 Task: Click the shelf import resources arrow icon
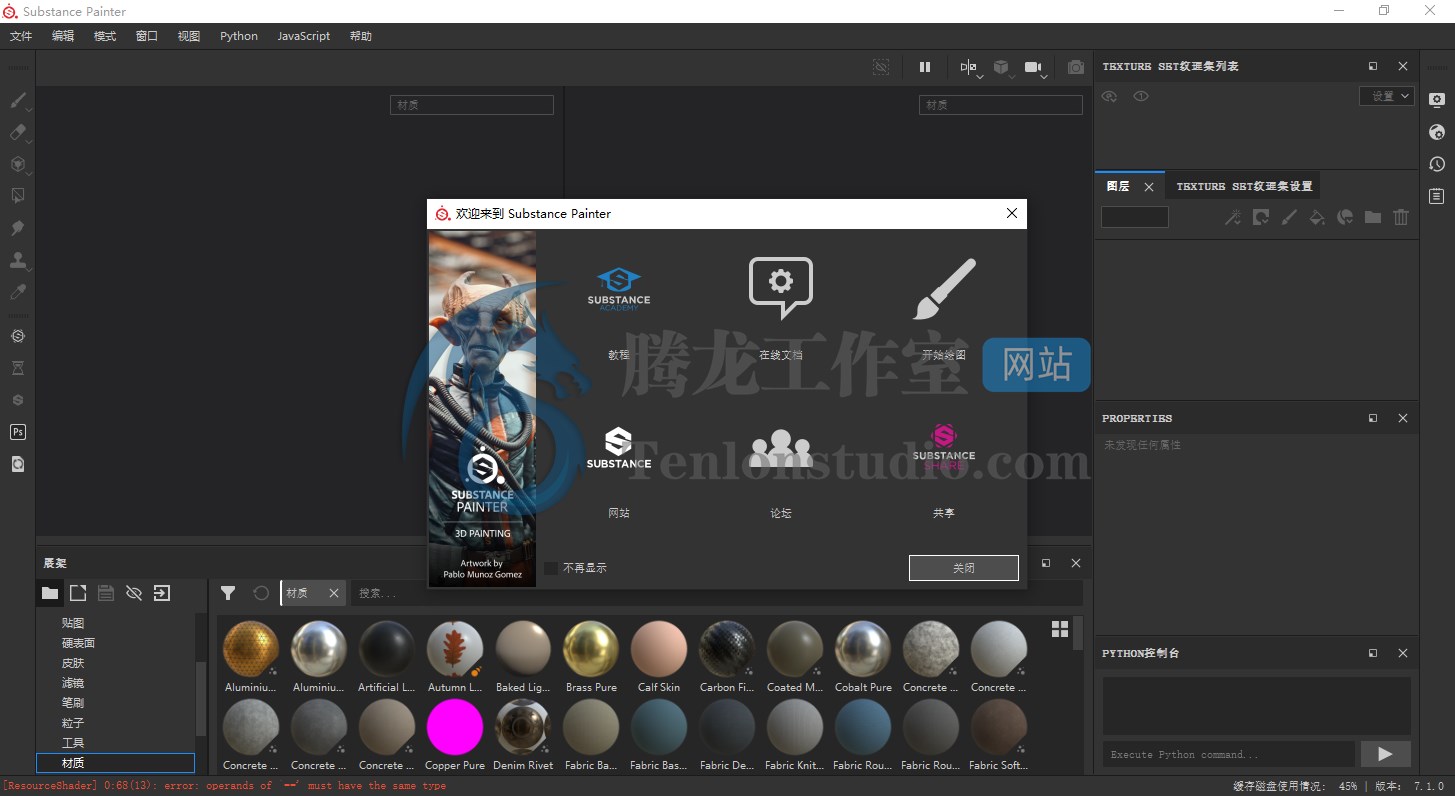[x=162, y=593]
